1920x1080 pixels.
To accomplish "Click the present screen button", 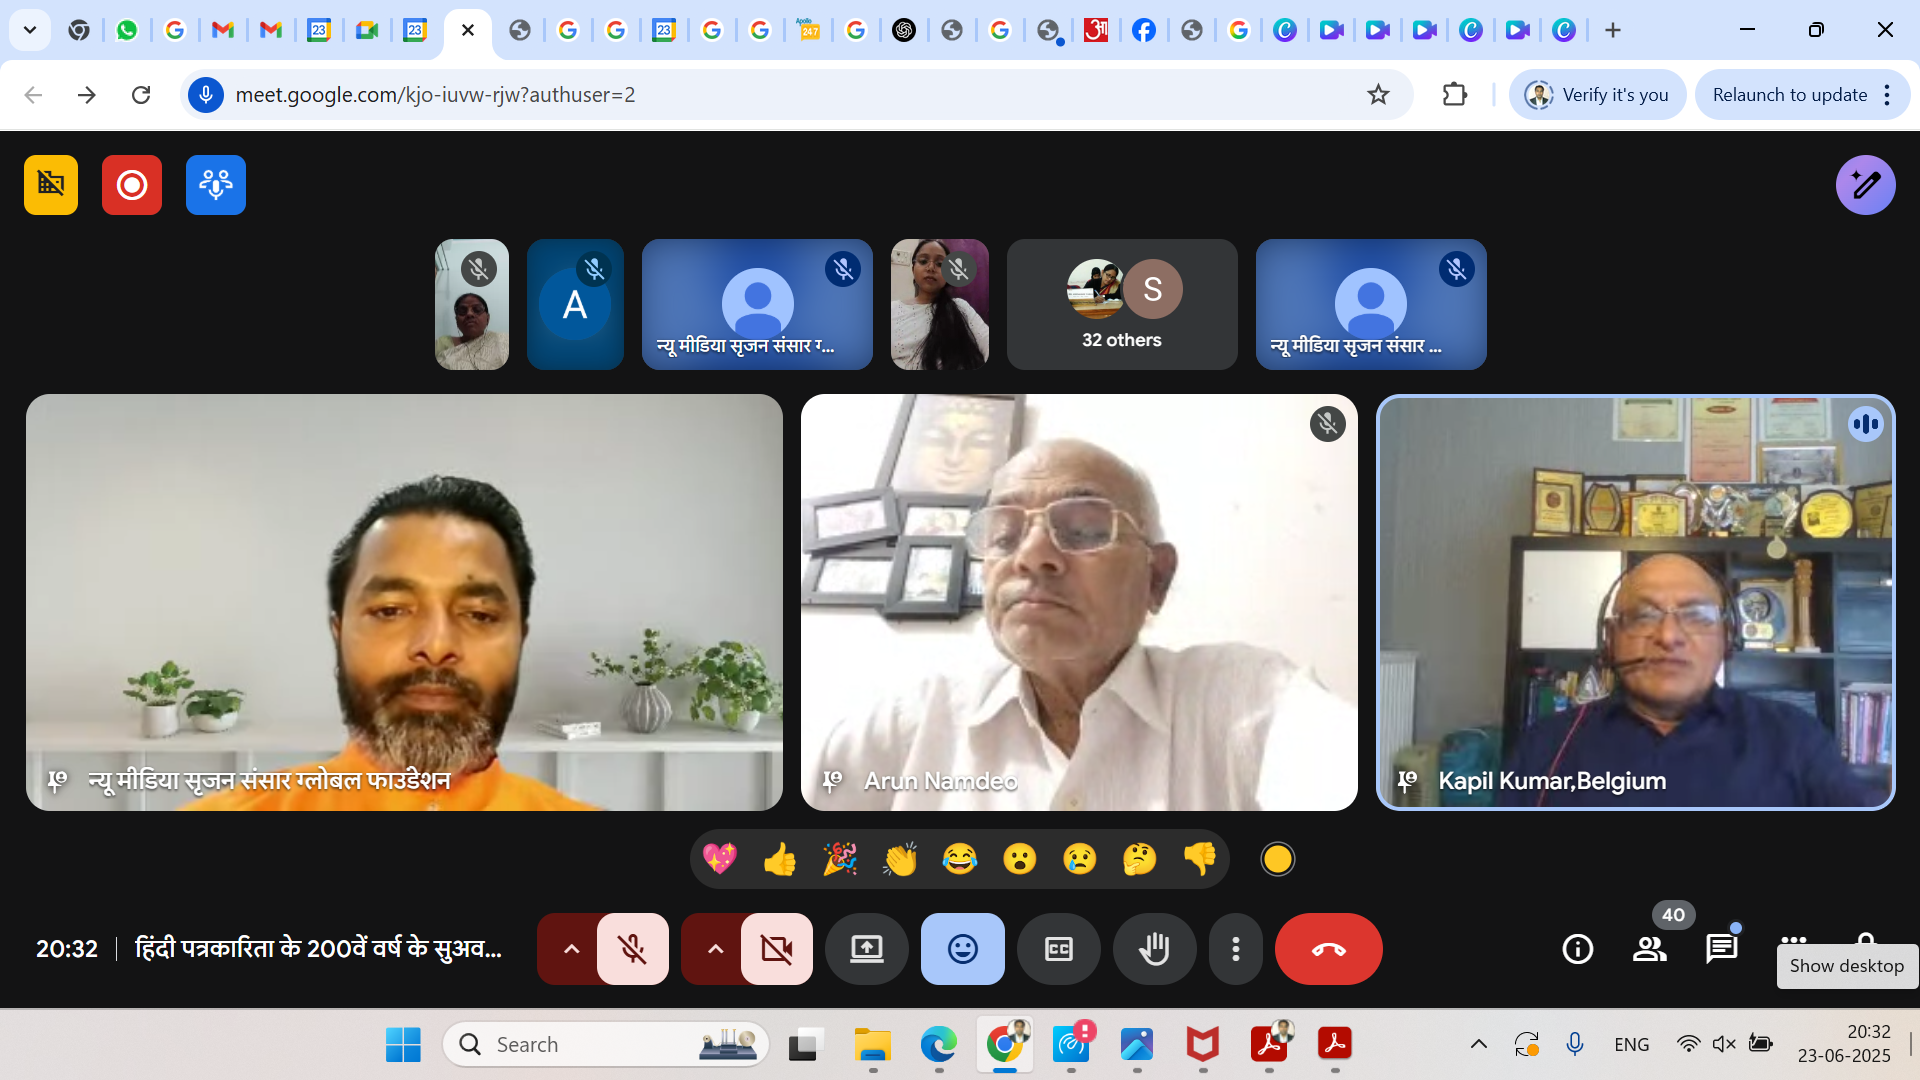I will [867, 949].
